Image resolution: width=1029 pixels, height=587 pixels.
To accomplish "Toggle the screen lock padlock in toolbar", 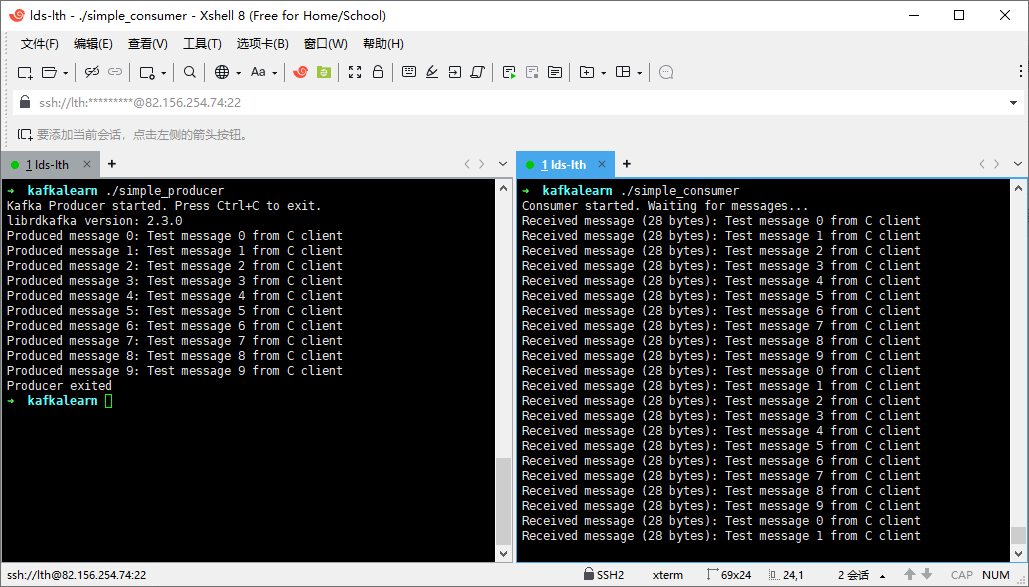I will (378, 72).
